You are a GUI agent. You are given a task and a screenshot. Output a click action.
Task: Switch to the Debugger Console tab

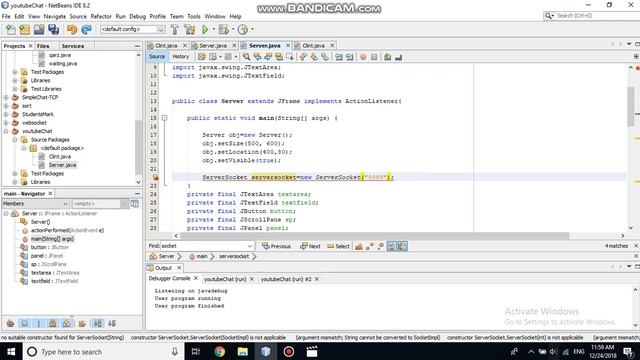pyautogui.click(x=169, y=278)
